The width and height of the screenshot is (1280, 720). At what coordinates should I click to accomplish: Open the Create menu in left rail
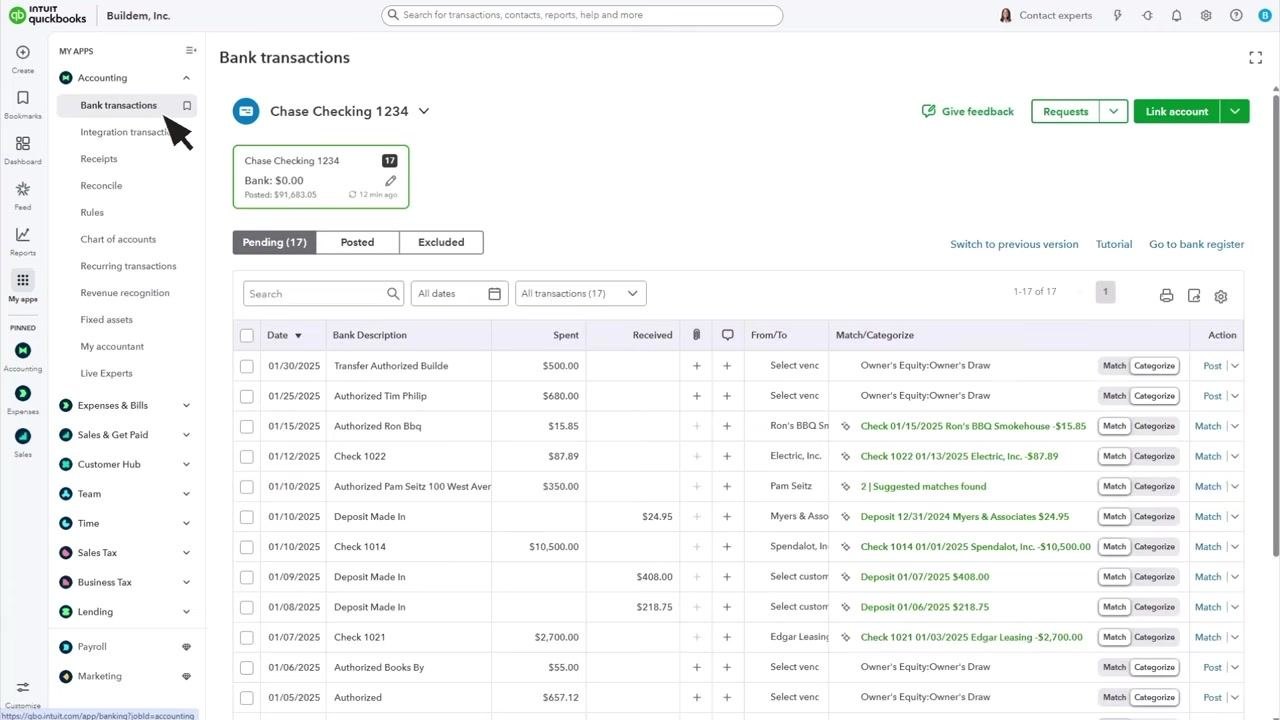point(23,59)
